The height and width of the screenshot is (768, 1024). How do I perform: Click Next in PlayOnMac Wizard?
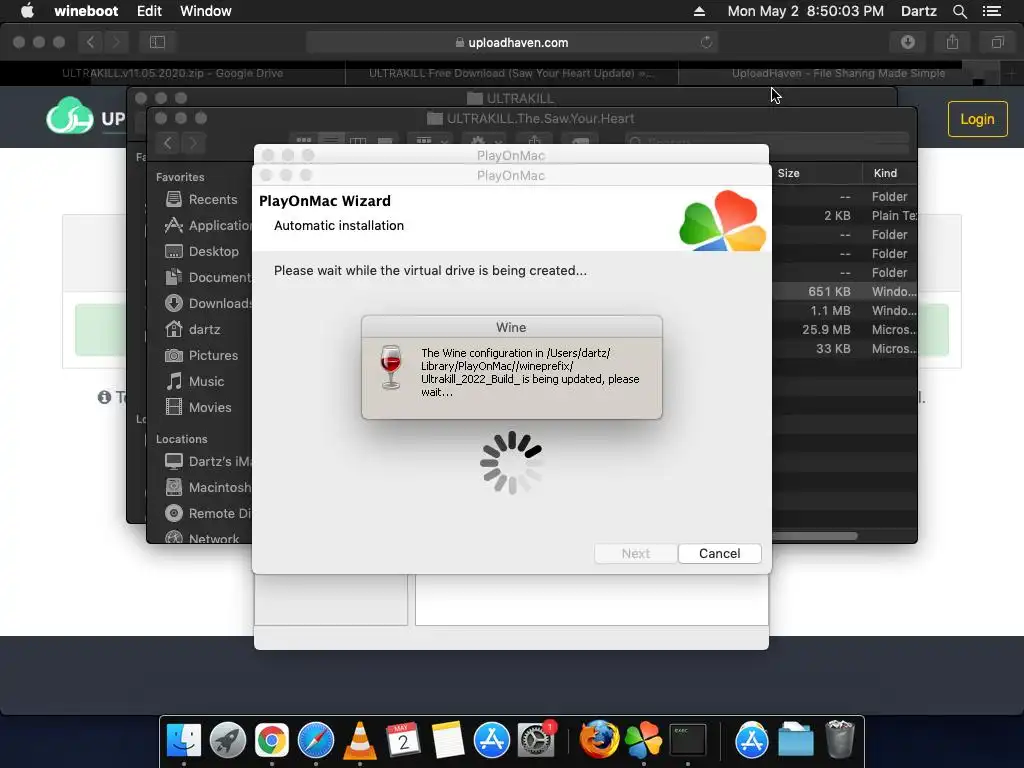[635, 553]
